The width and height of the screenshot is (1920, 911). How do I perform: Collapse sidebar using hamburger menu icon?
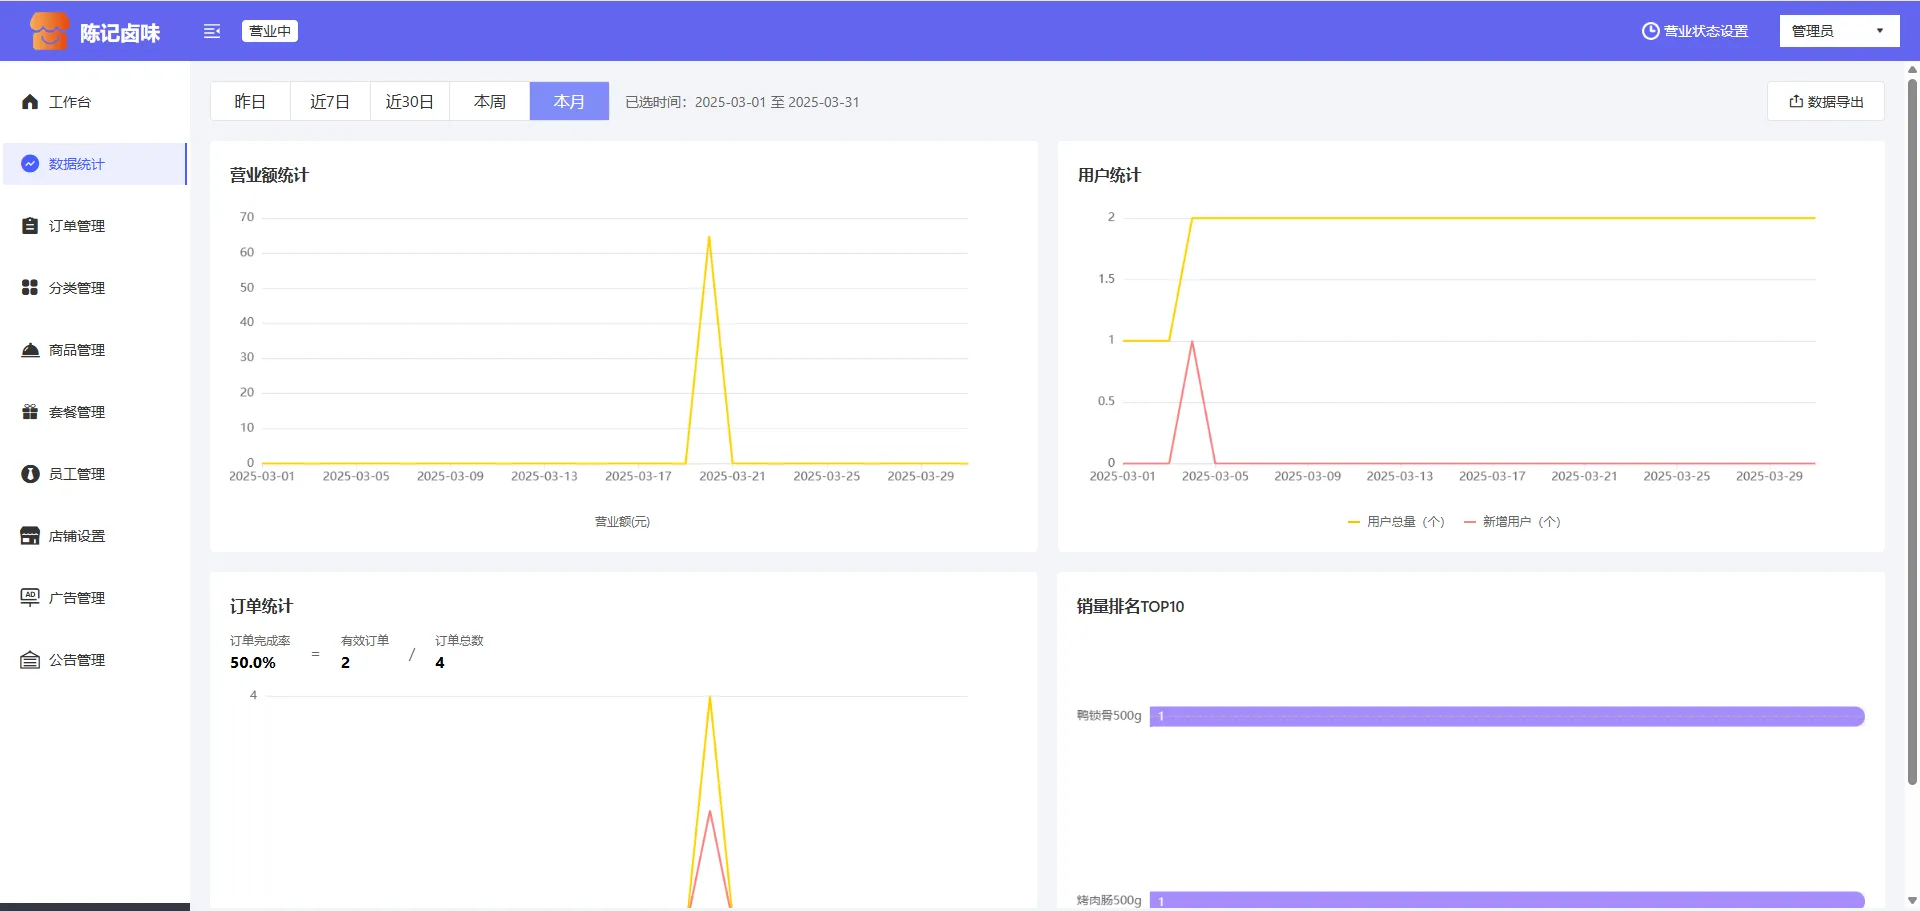[212, 31]
